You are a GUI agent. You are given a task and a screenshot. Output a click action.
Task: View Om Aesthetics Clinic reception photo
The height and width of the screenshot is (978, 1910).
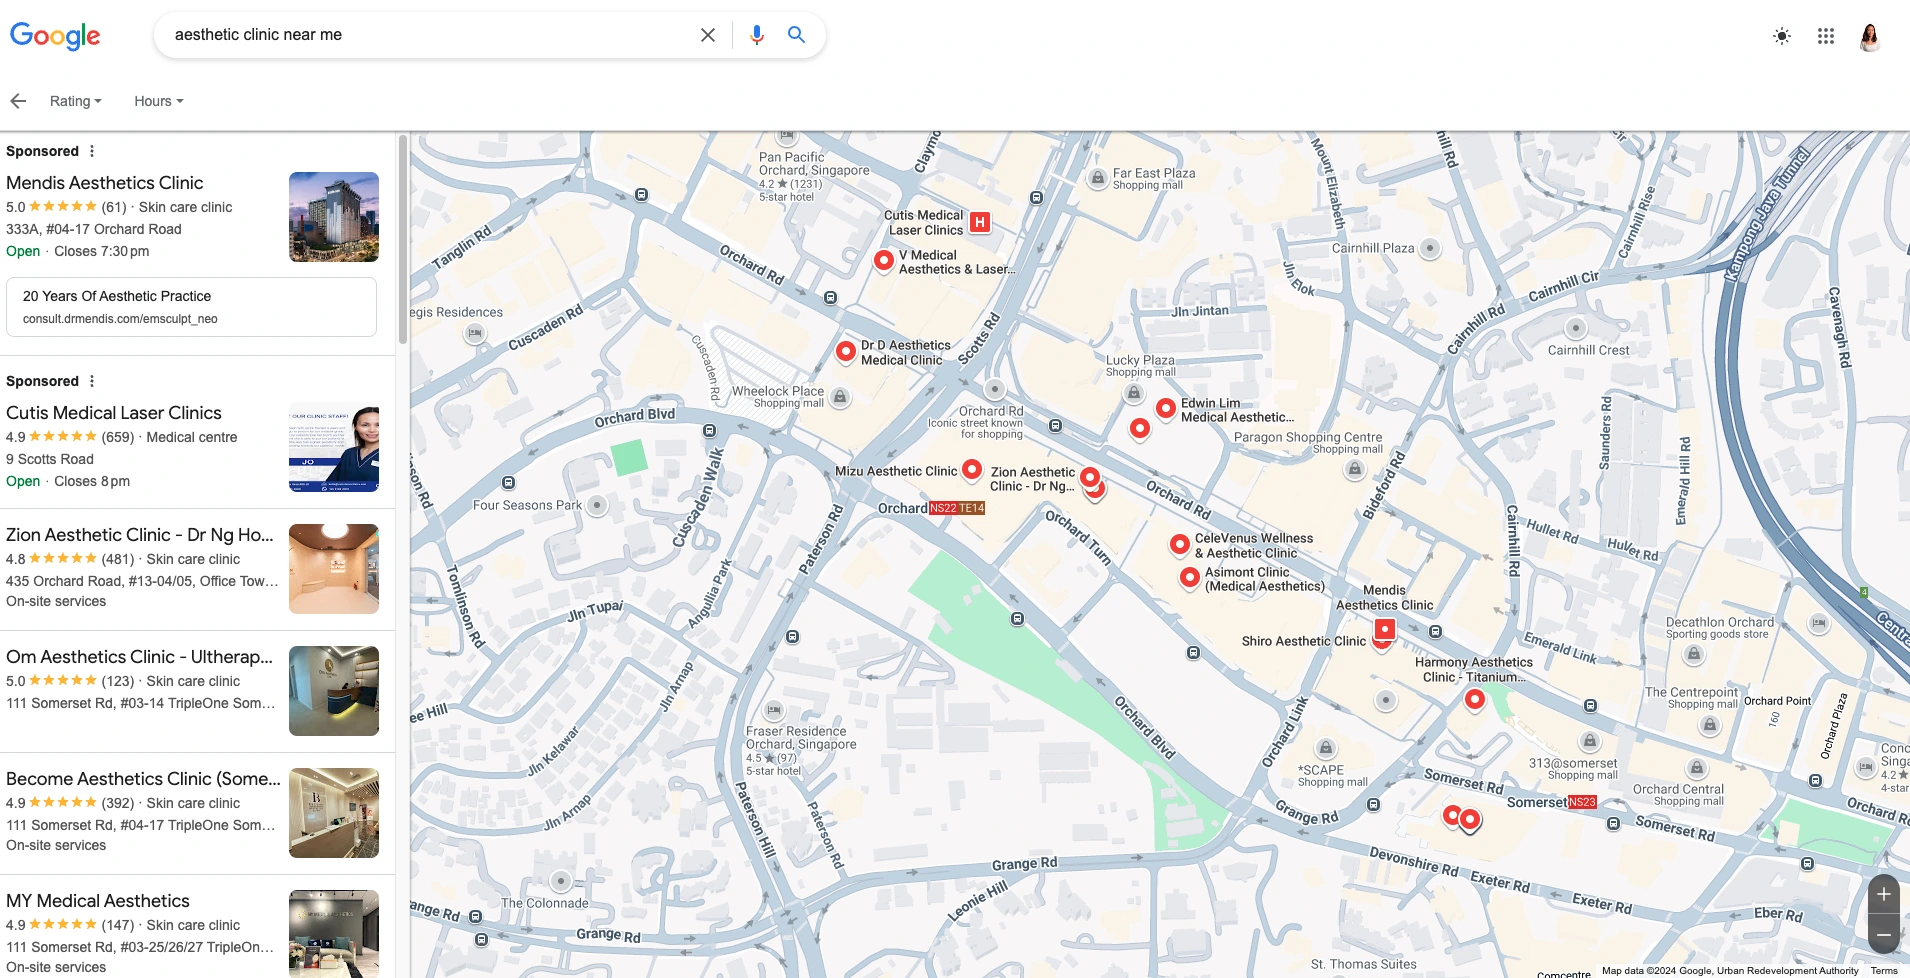pos(334,691)
